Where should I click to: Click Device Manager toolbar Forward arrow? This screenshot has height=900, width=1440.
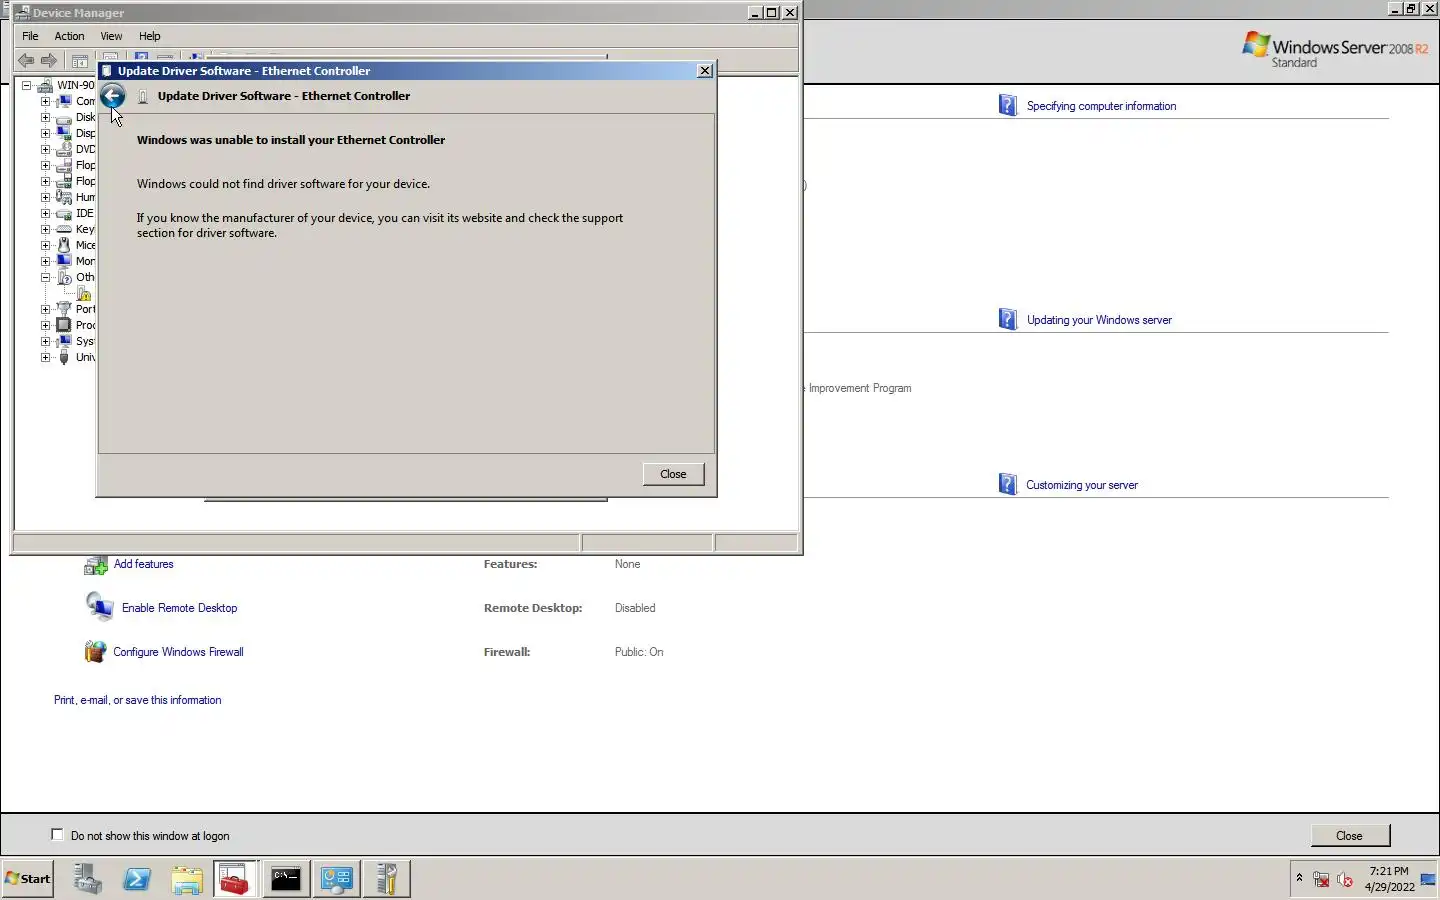(49, 60)
